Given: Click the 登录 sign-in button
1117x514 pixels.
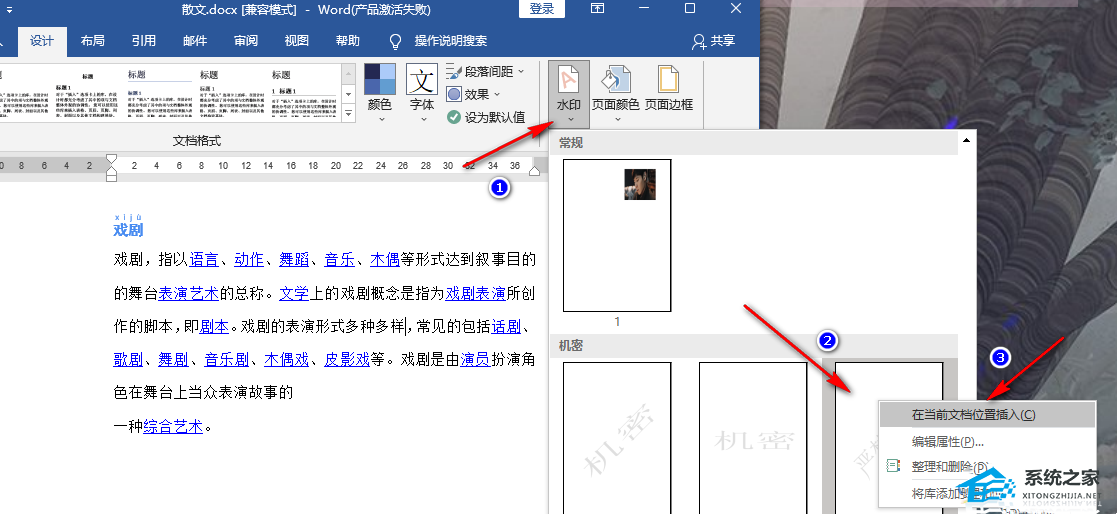Looking at the screenshot, I should coord(541,9).
